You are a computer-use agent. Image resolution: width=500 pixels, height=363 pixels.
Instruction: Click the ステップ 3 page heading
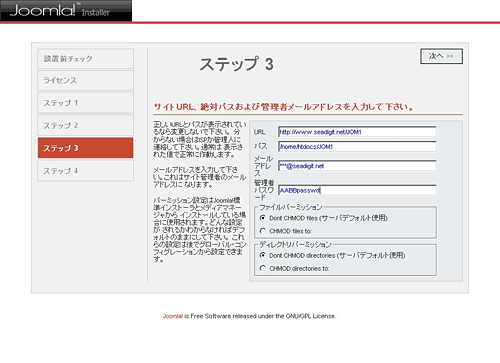pyautogui.click(x=236, y=64)
